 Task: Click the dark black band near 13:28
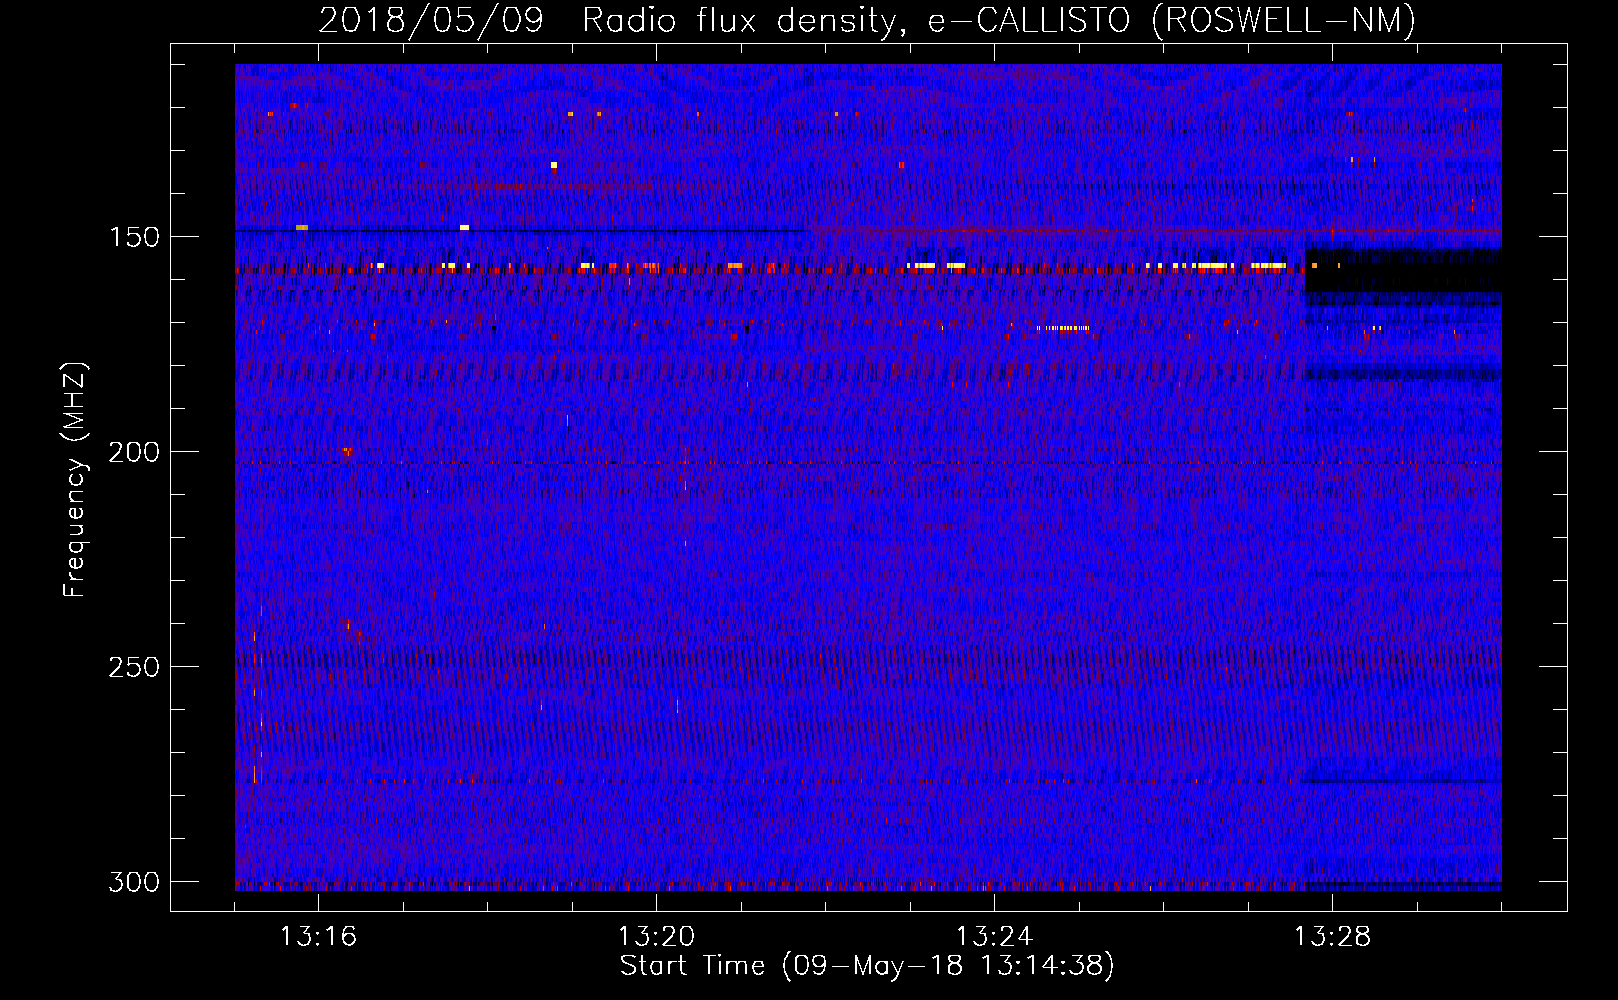coord(1403,271)
